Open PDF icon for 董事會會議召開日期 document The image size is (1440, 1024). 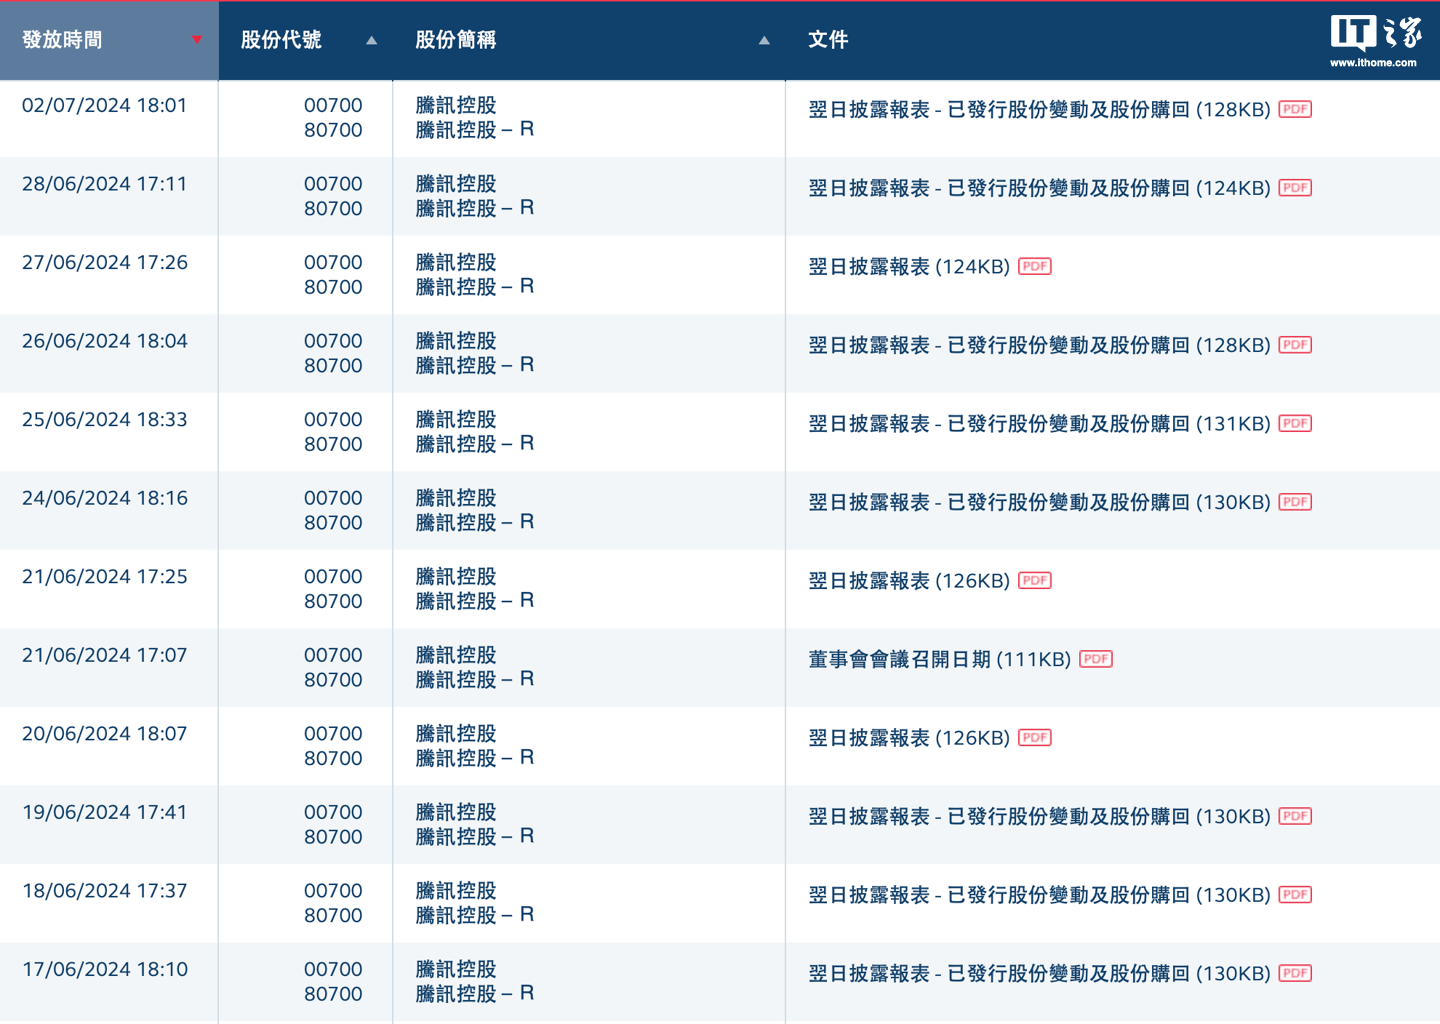1096,659
